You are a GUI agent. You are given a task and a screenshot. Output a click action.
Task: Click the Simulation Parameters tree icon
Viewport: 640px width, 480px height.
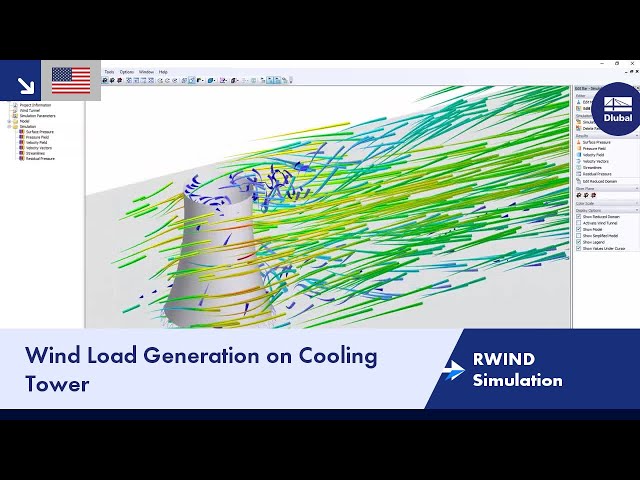point(16,116)
